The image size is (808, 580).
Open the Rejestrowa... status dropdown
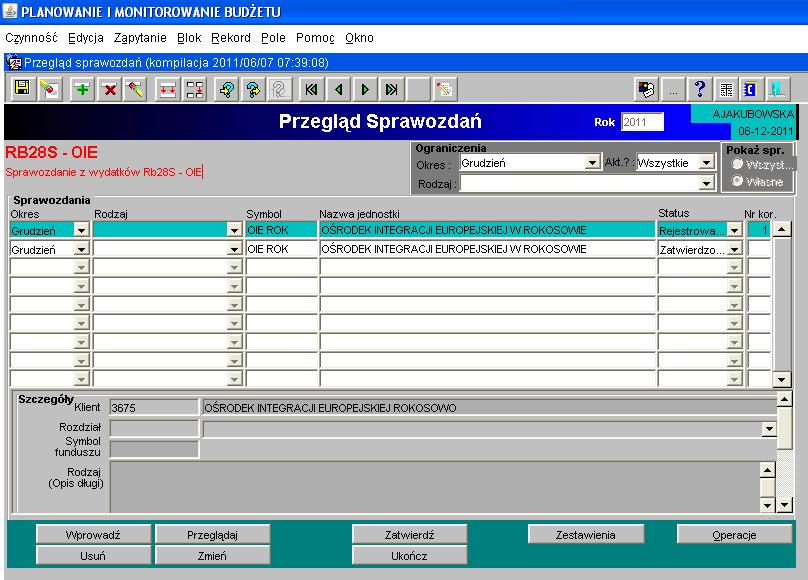pyautogui.click(x=734, y=230)
